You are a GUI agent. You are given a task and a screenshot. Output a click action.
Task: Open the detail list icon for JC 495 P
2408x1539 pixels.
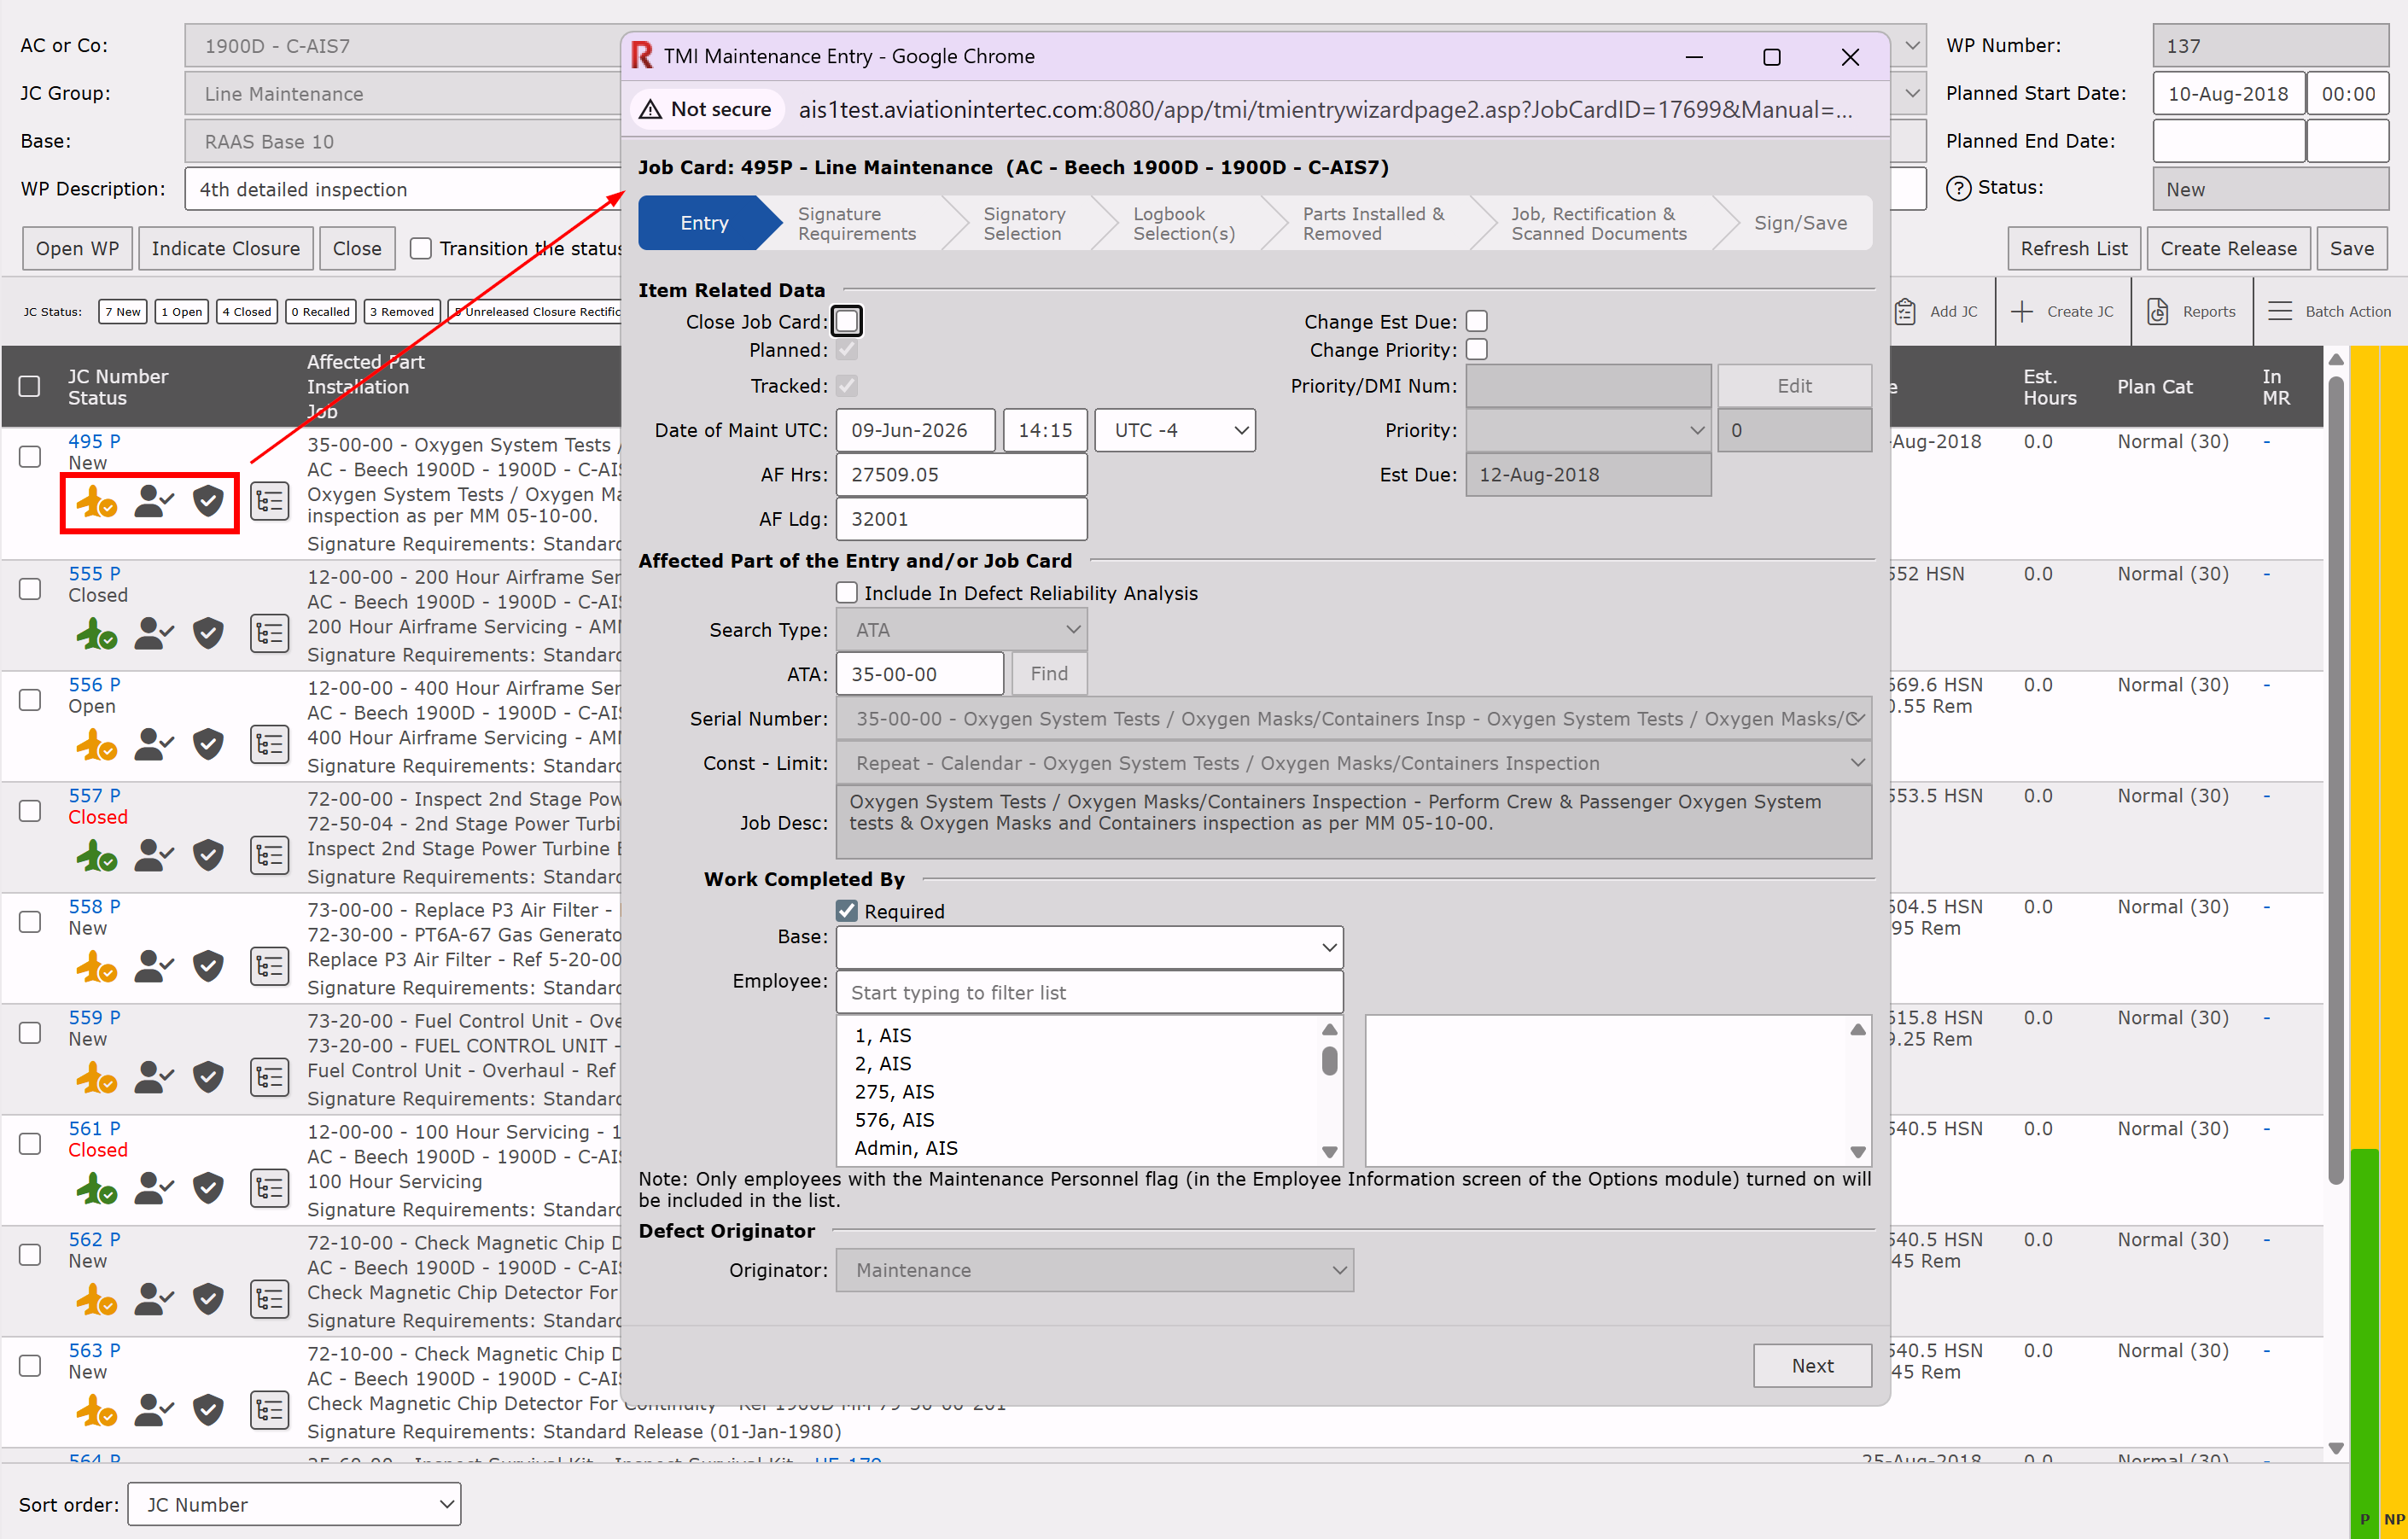point(270,501)
